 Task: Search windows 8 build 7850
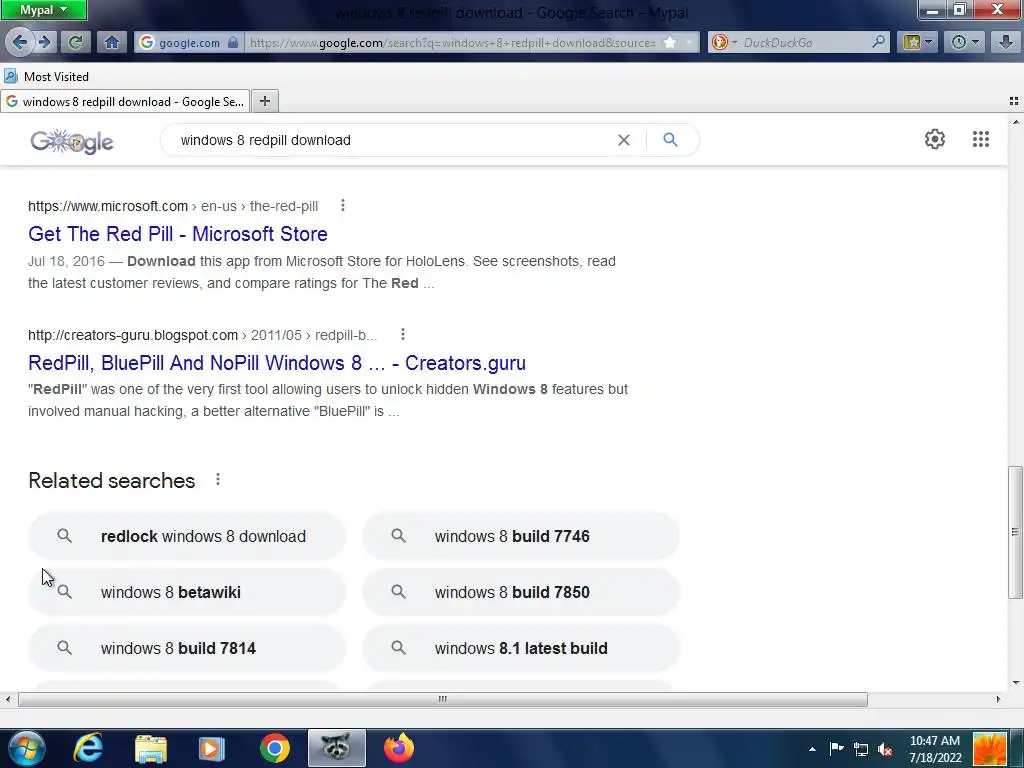tap(520, 592)
